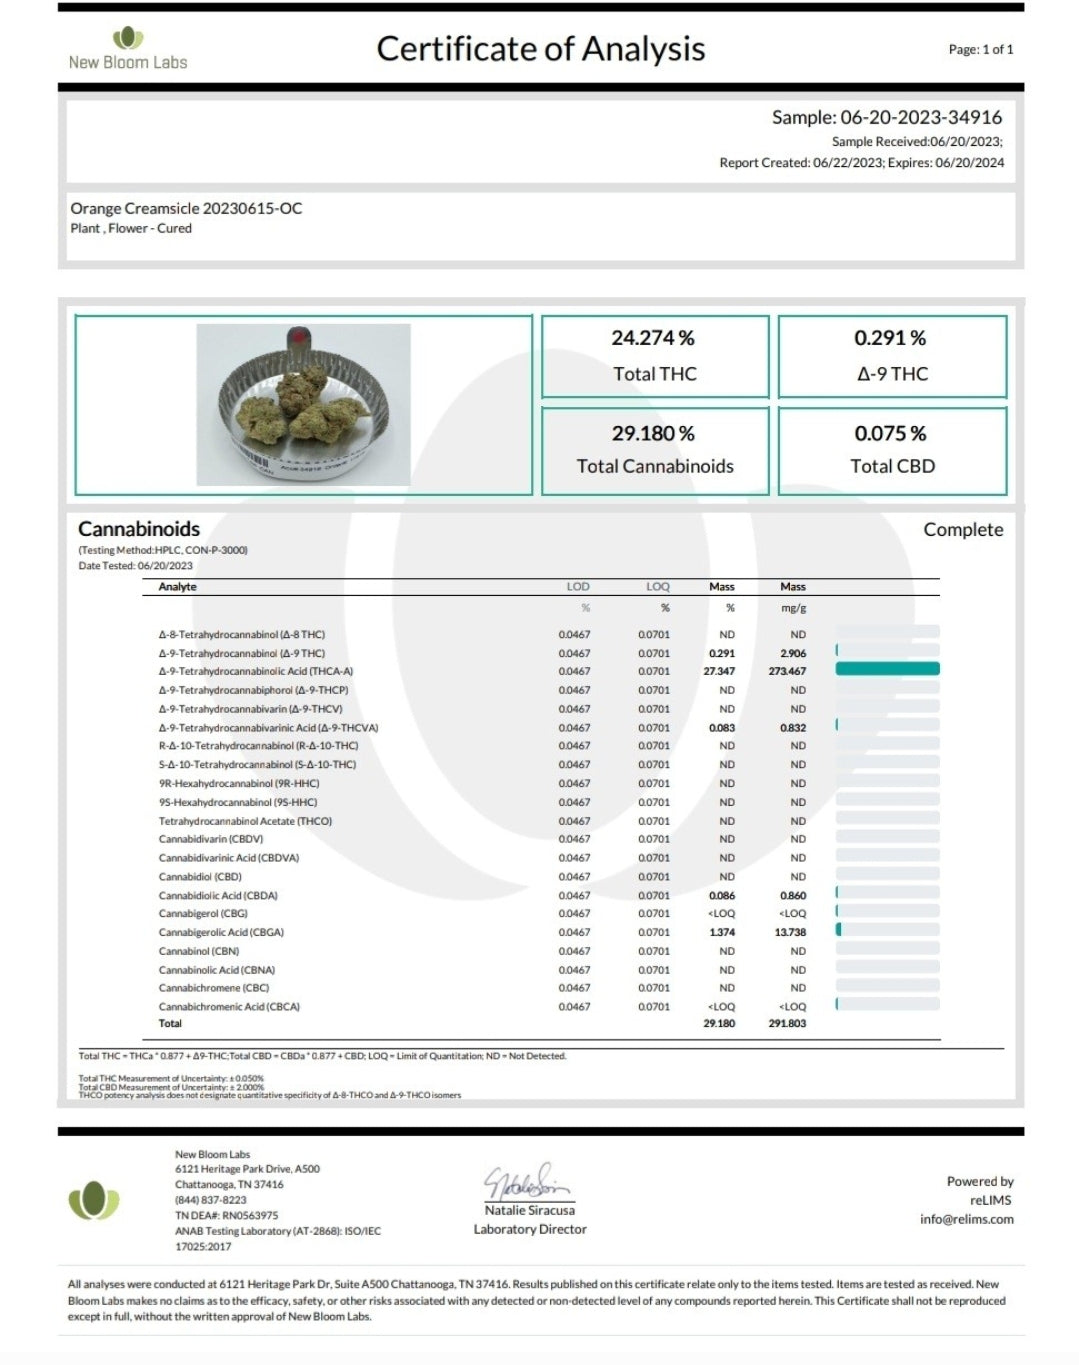Open the cannabis flower sample photo

click(x=303, y=404)
